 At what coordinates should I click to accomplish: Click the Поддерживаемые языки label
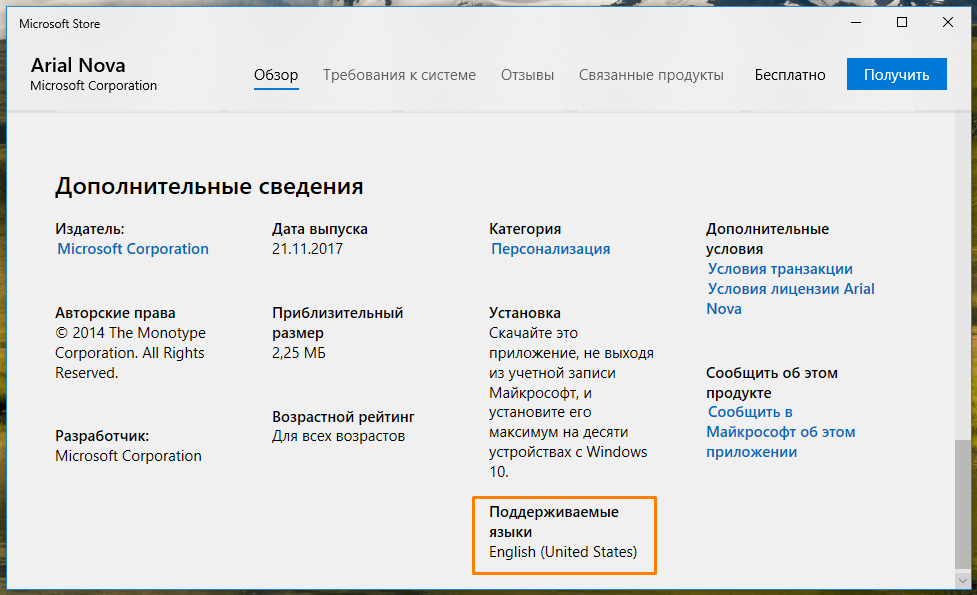[x=553, y=522]
